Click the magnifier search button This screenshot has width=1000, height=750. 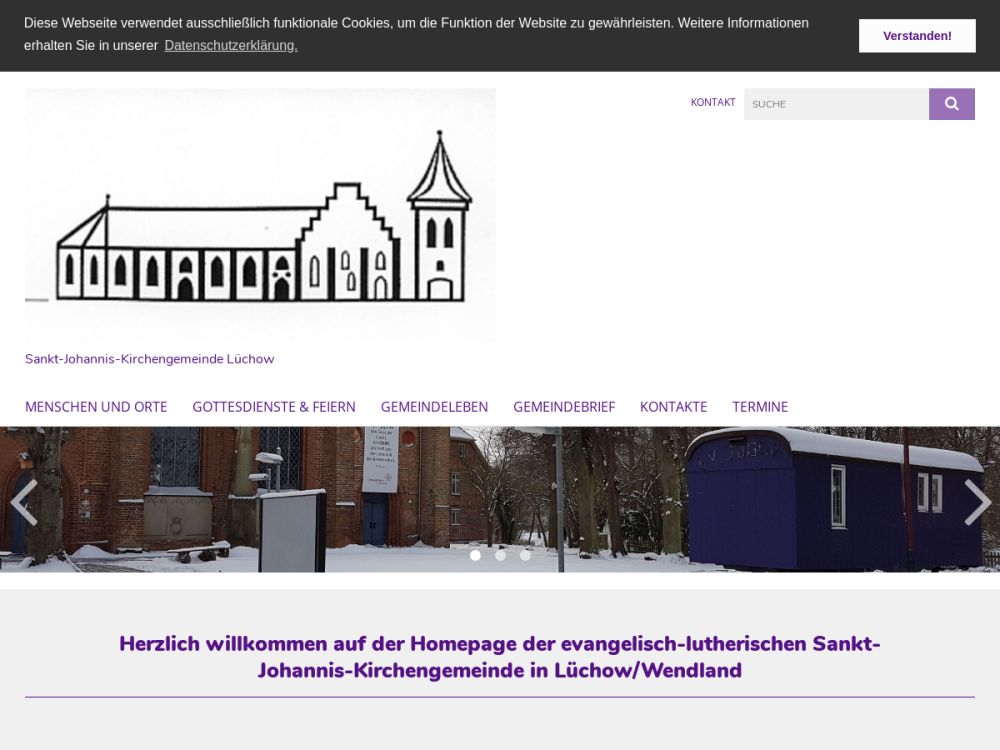[951, 104]
